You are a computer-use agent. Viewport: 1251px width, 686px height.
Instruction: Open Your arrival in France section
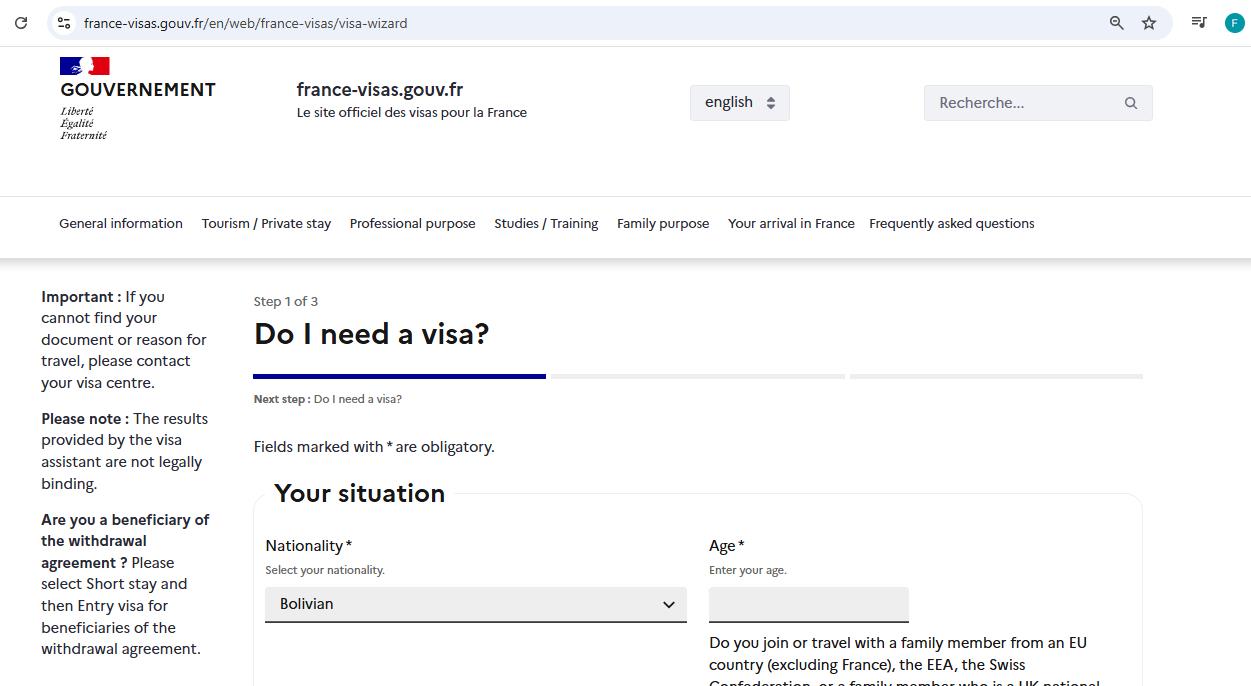point(791,223)
